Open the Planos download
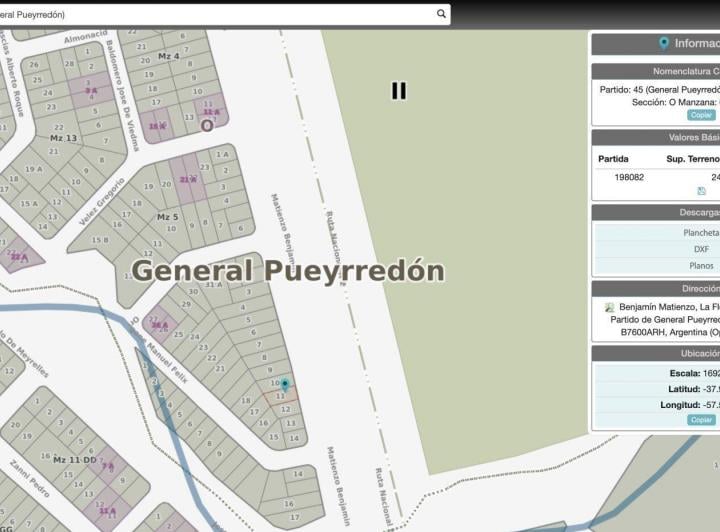Image resolution: width=720 pixels, height=532 pixels. 701,266
